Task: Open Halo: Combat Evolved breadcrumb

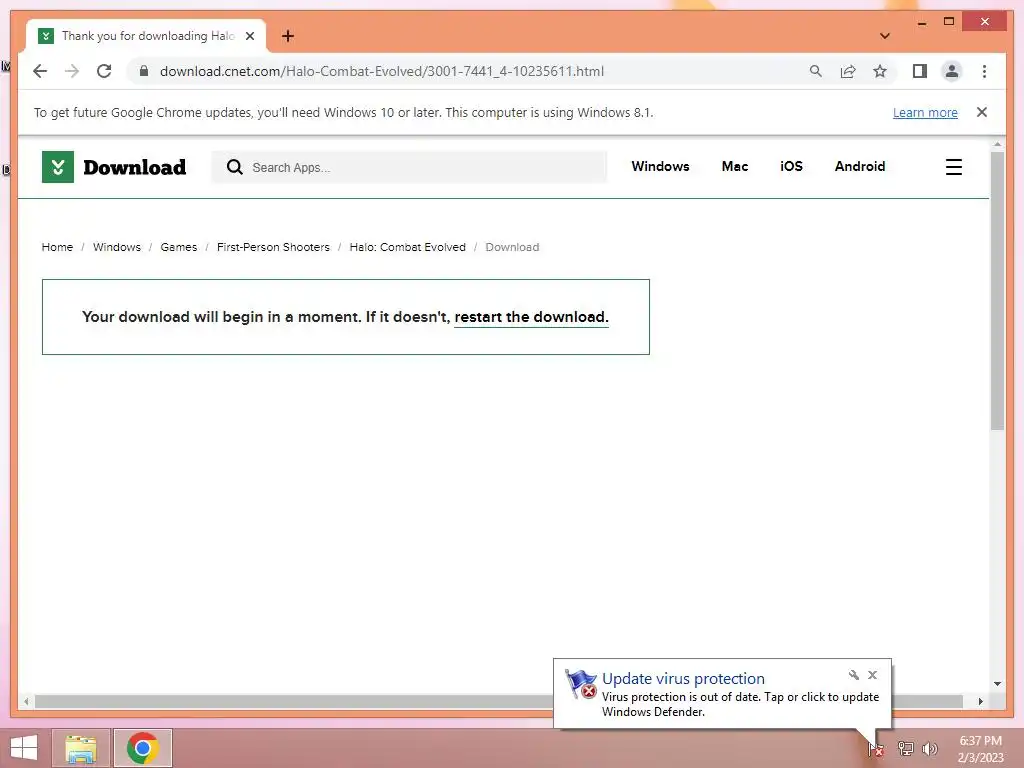Action: (408, 247)
